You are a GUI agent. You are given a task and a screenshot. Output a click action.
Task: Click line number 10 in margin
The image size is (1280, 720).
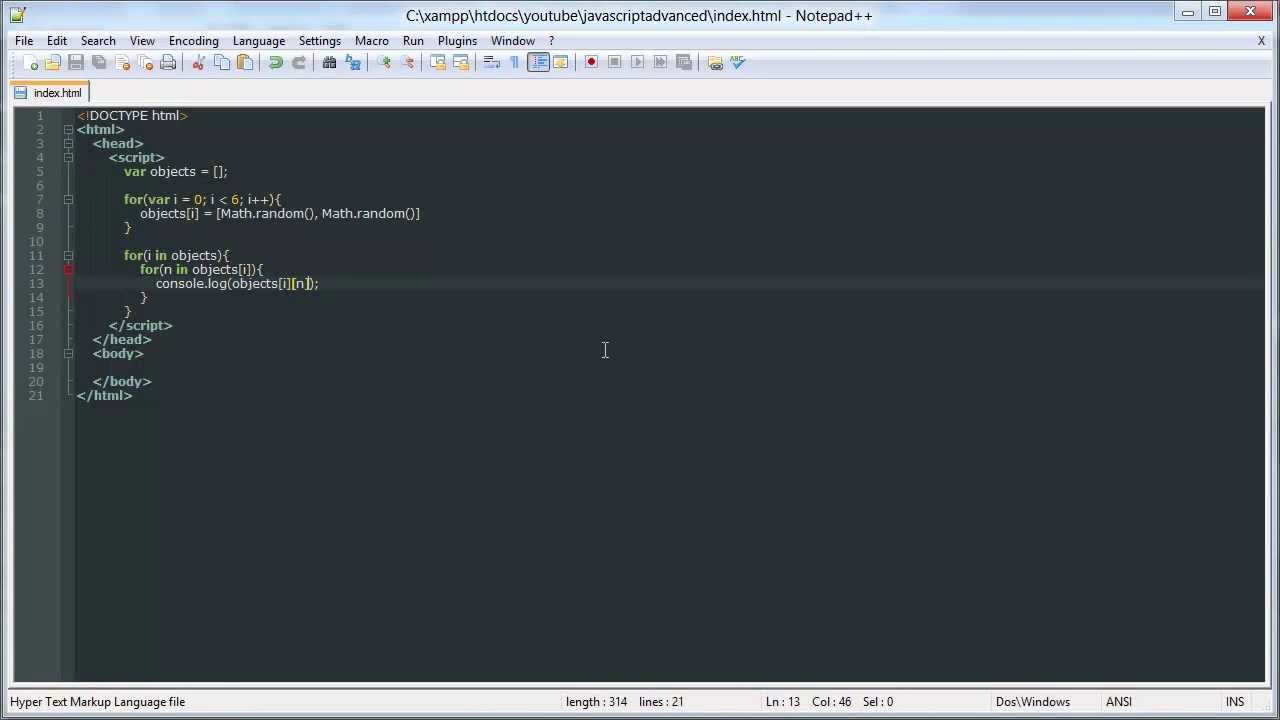point(36,242)
